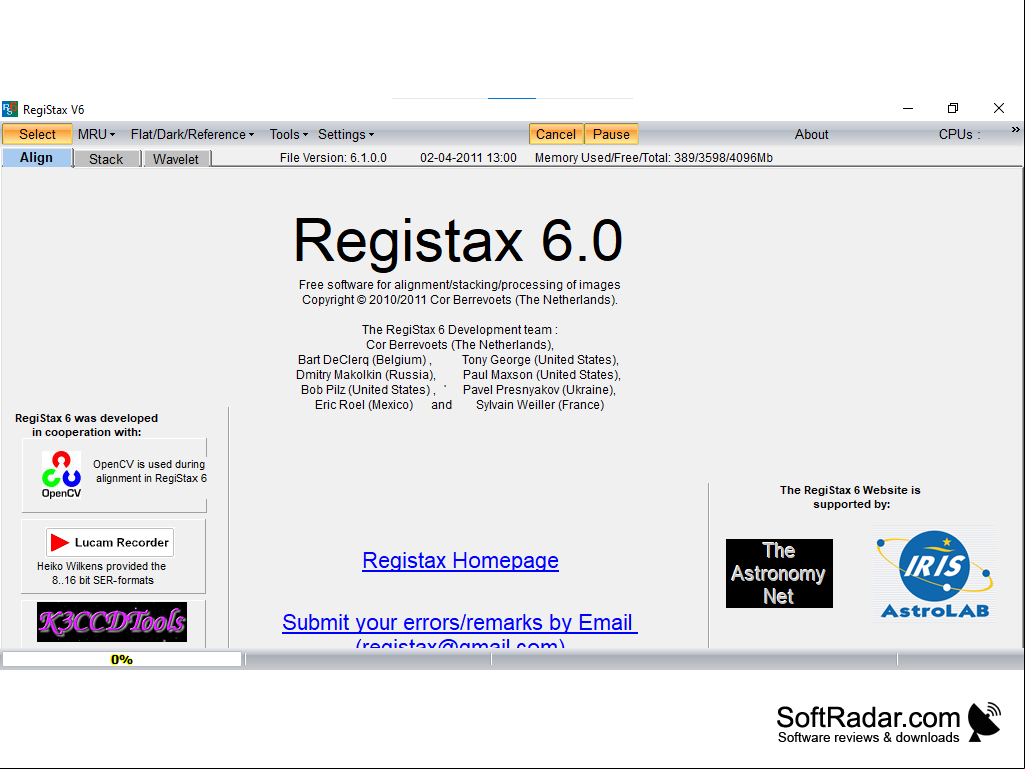Click the Pause button

[x=611, y=134]
